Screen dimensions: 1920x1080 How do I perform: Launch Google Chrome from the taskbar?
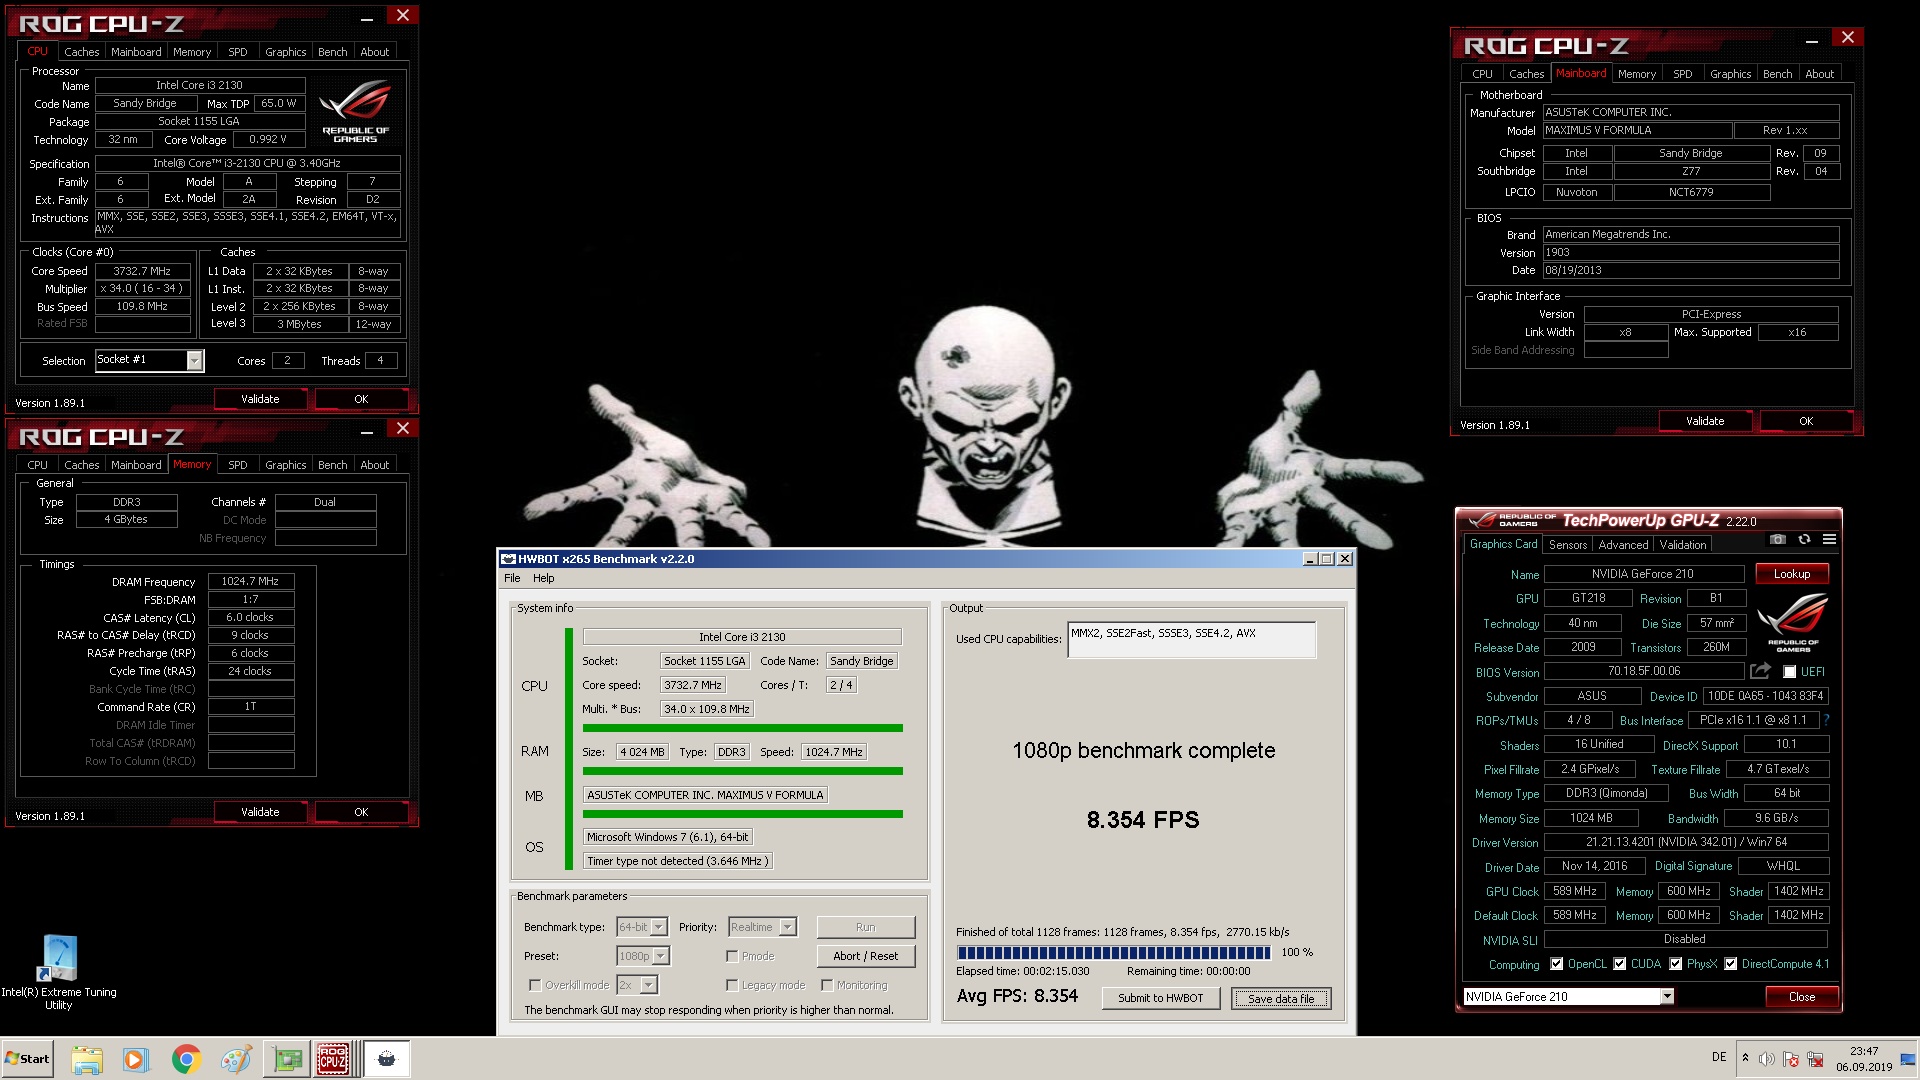[x=186, y=1059]
